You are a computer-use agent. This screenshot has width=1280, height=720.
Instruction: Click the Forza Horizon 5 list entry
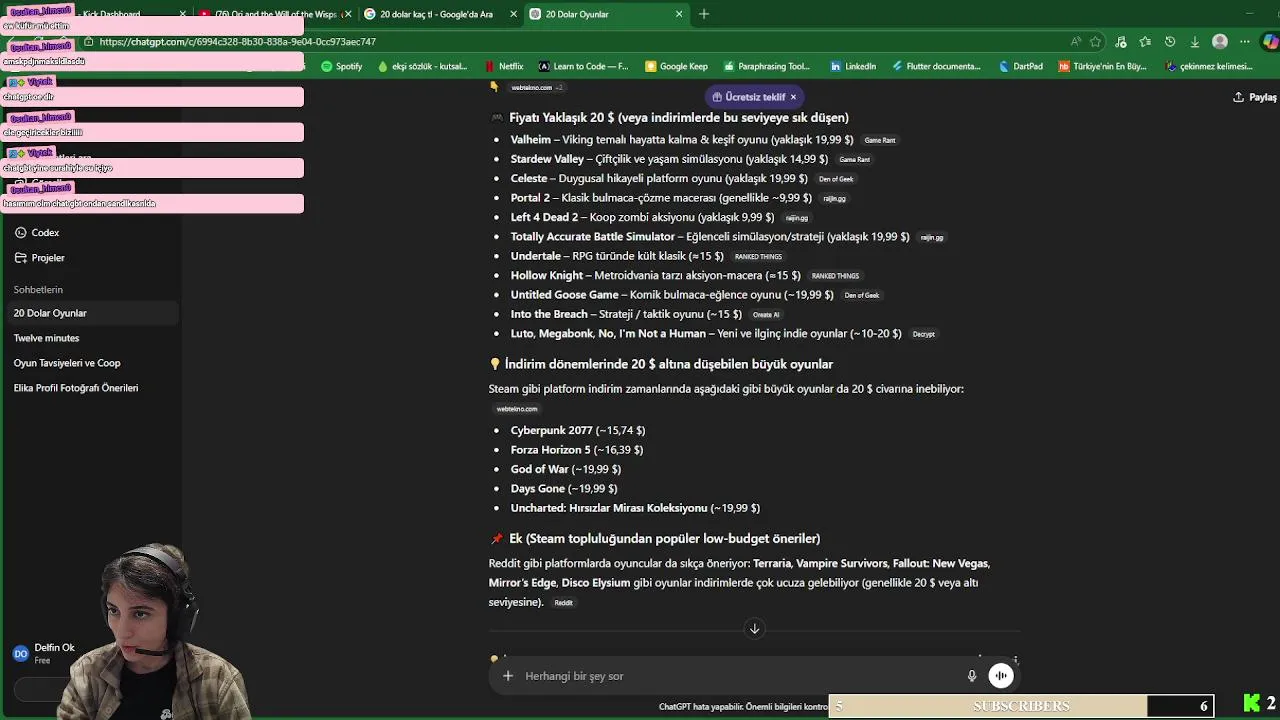point(576,450)
